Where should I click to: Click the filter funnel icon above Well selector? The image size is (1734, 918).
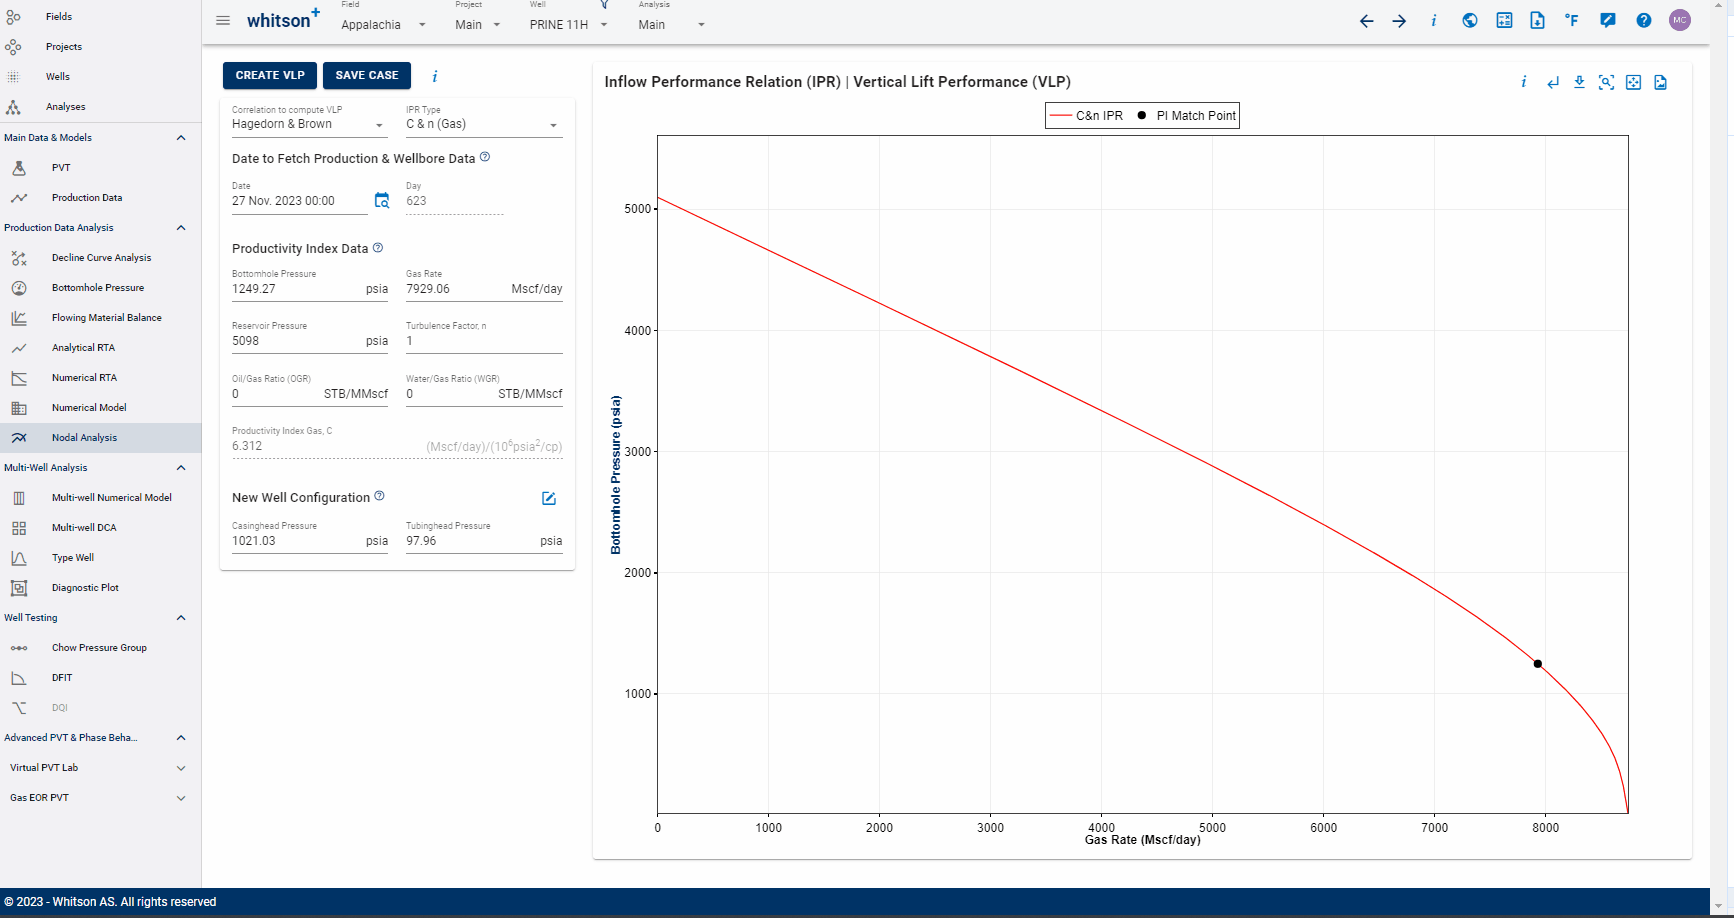click(604, 4)
